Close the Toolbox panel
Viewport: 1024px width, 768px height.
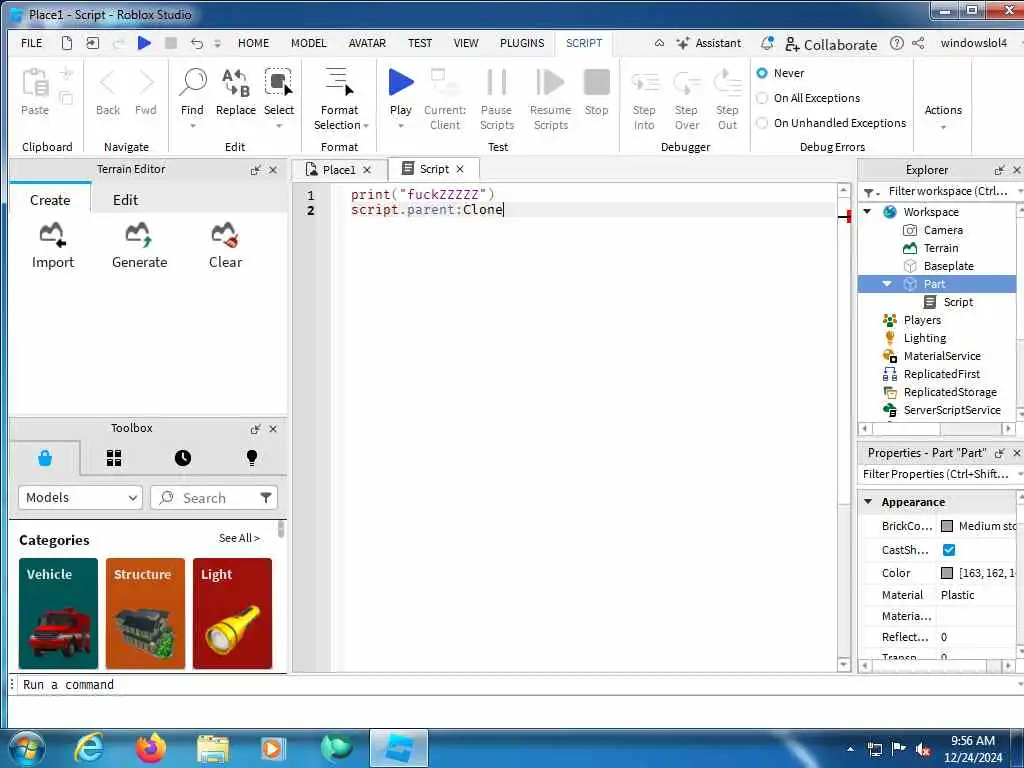point(273,429)
